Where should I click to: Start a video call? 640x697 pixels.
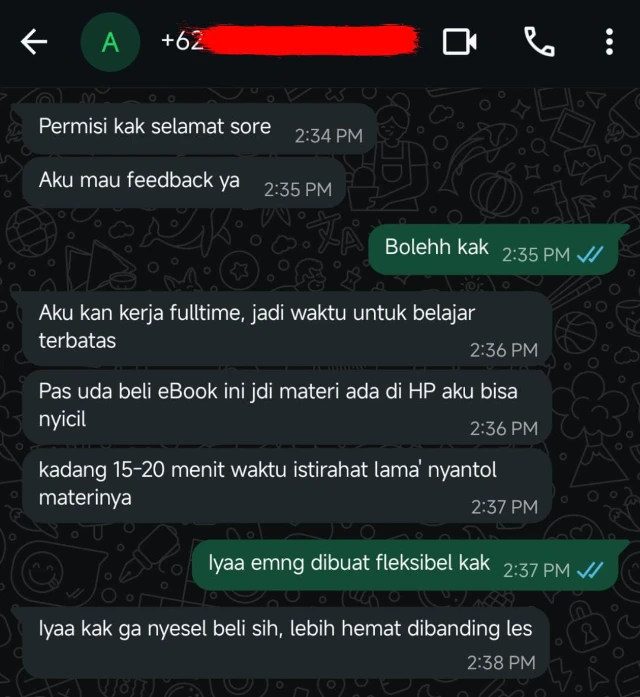click(x=460, y=42)
